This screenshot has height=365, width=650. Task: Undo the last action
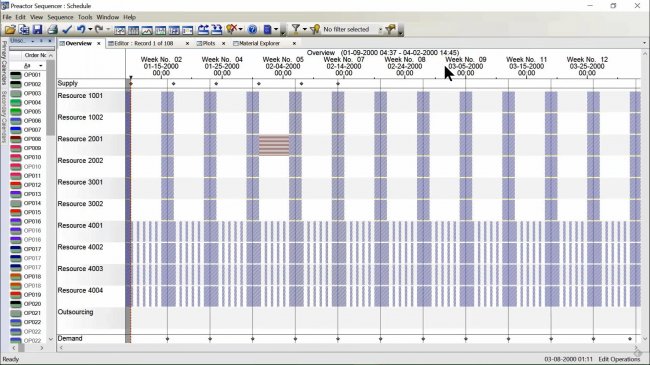click(81, 29)
